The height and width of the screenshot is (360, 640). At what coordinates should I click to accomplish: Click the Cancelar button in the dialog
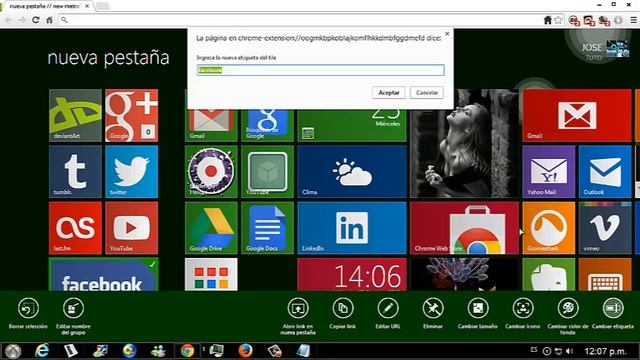pyautogui.click(x=427, y=93)
